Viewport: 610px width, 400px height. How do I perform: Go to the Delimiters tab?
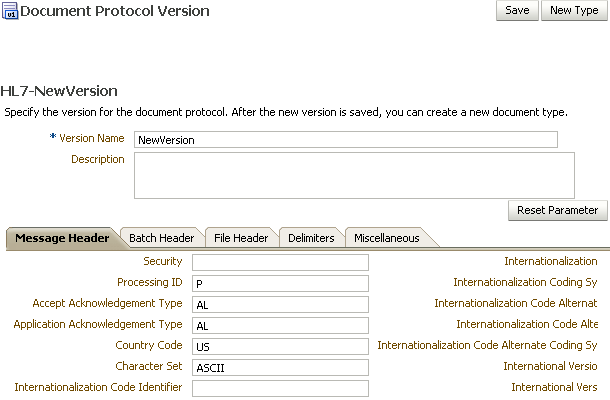click(311, 238)
